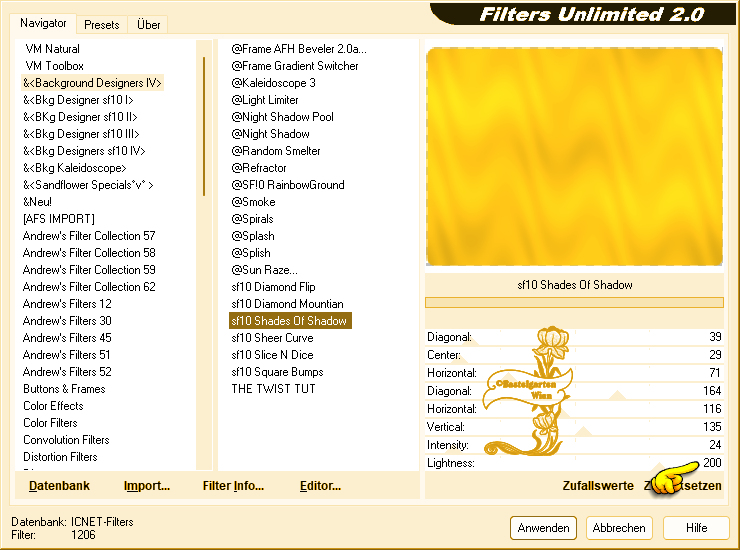
Task: Choose @Kaleidoscope 3 filter
Action: click(273, 83)
